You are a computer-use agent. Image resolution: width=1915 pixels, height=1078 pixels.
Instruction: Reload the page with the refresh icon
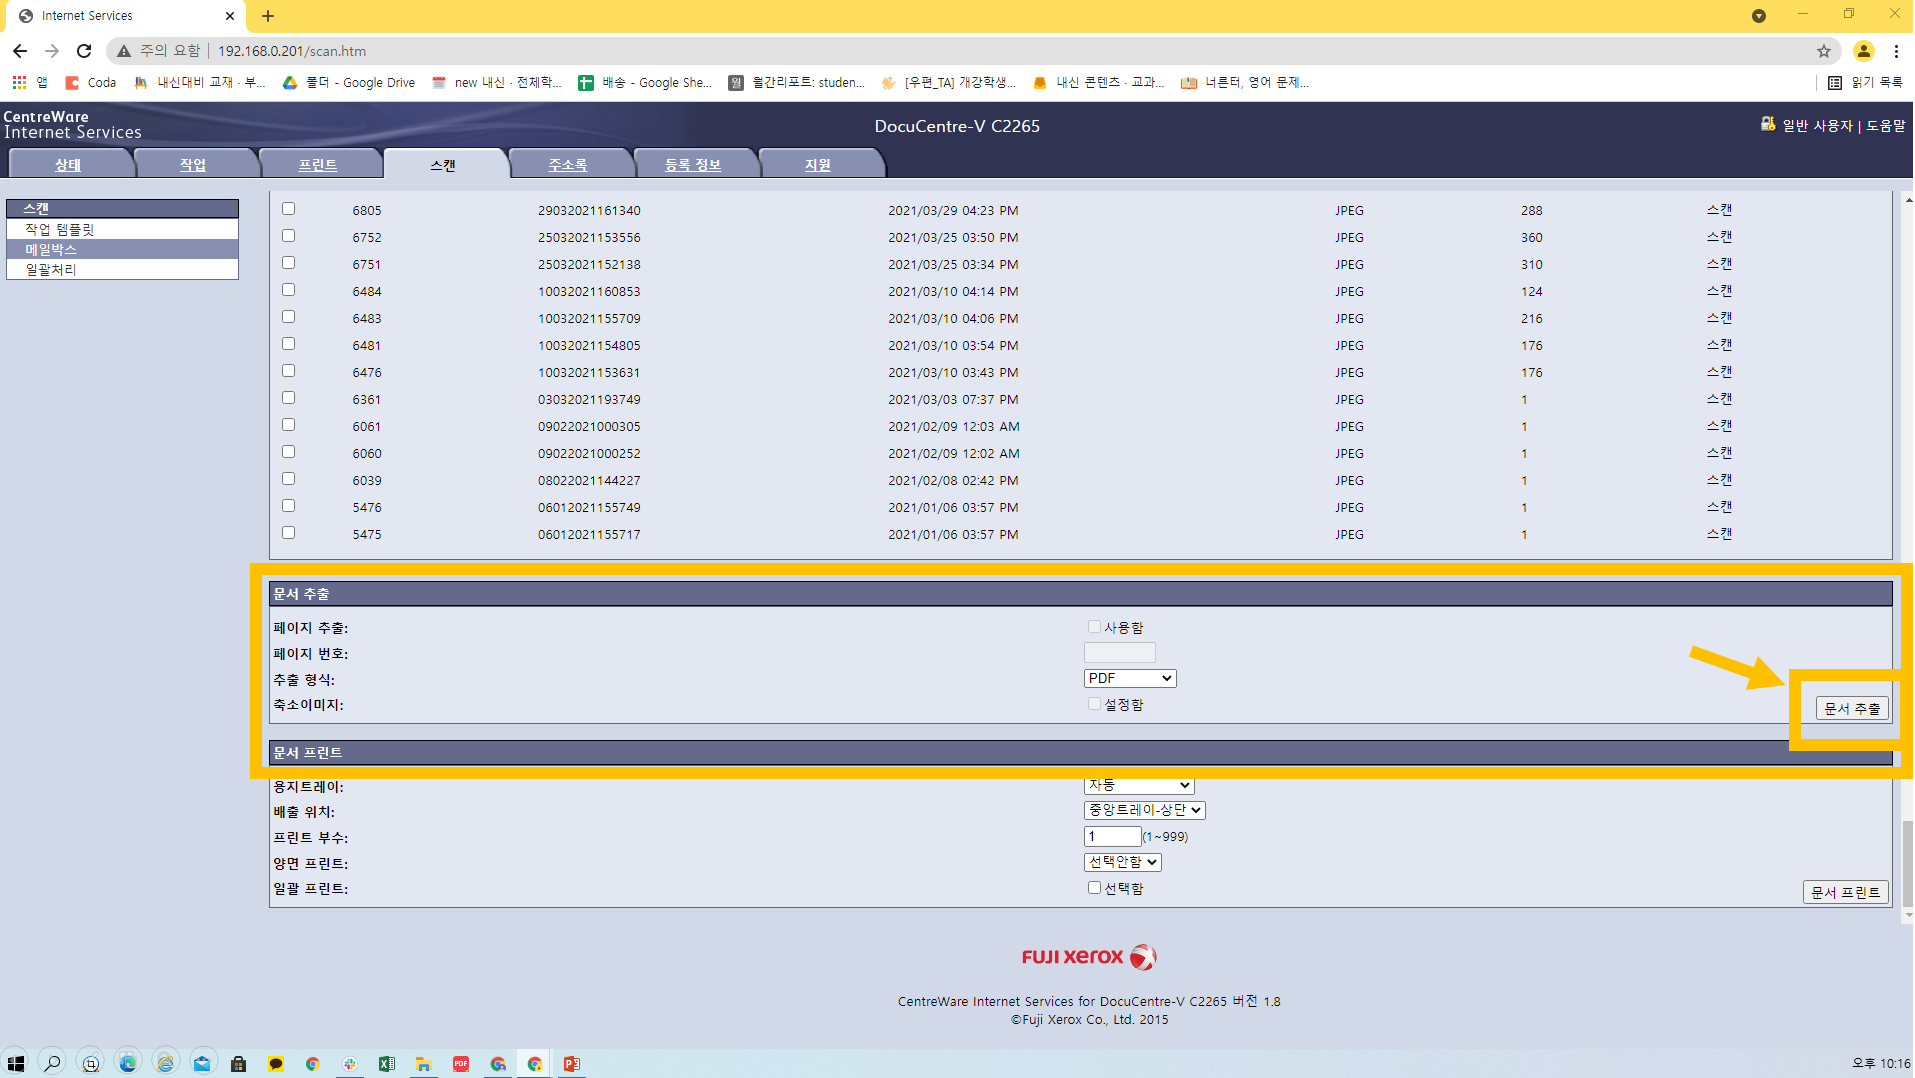tap(84, 51)
